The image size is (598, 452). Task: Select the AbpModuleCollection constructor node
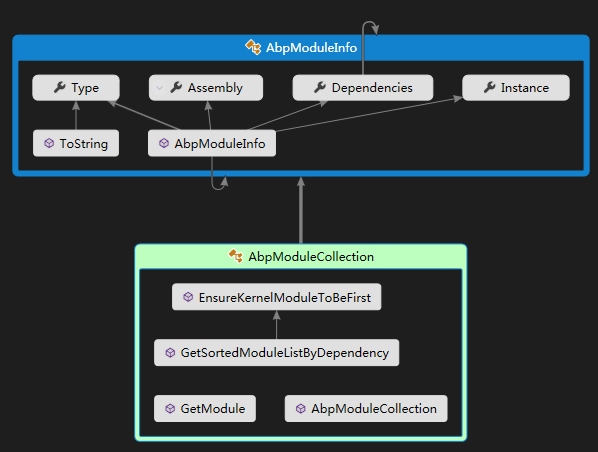[366, 409]
